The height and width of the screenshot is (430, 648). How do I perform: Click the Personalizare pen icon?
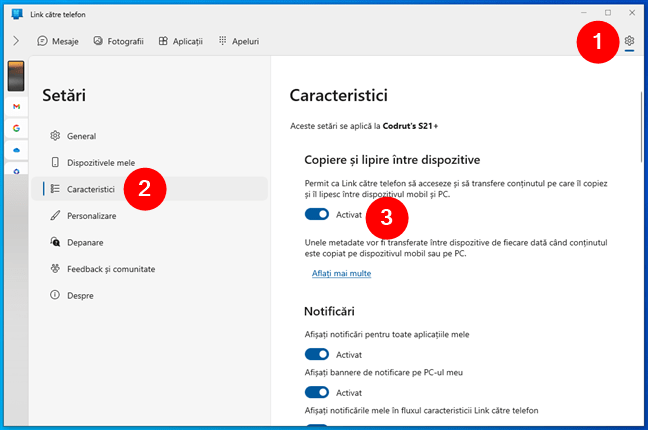coord(55,215)
